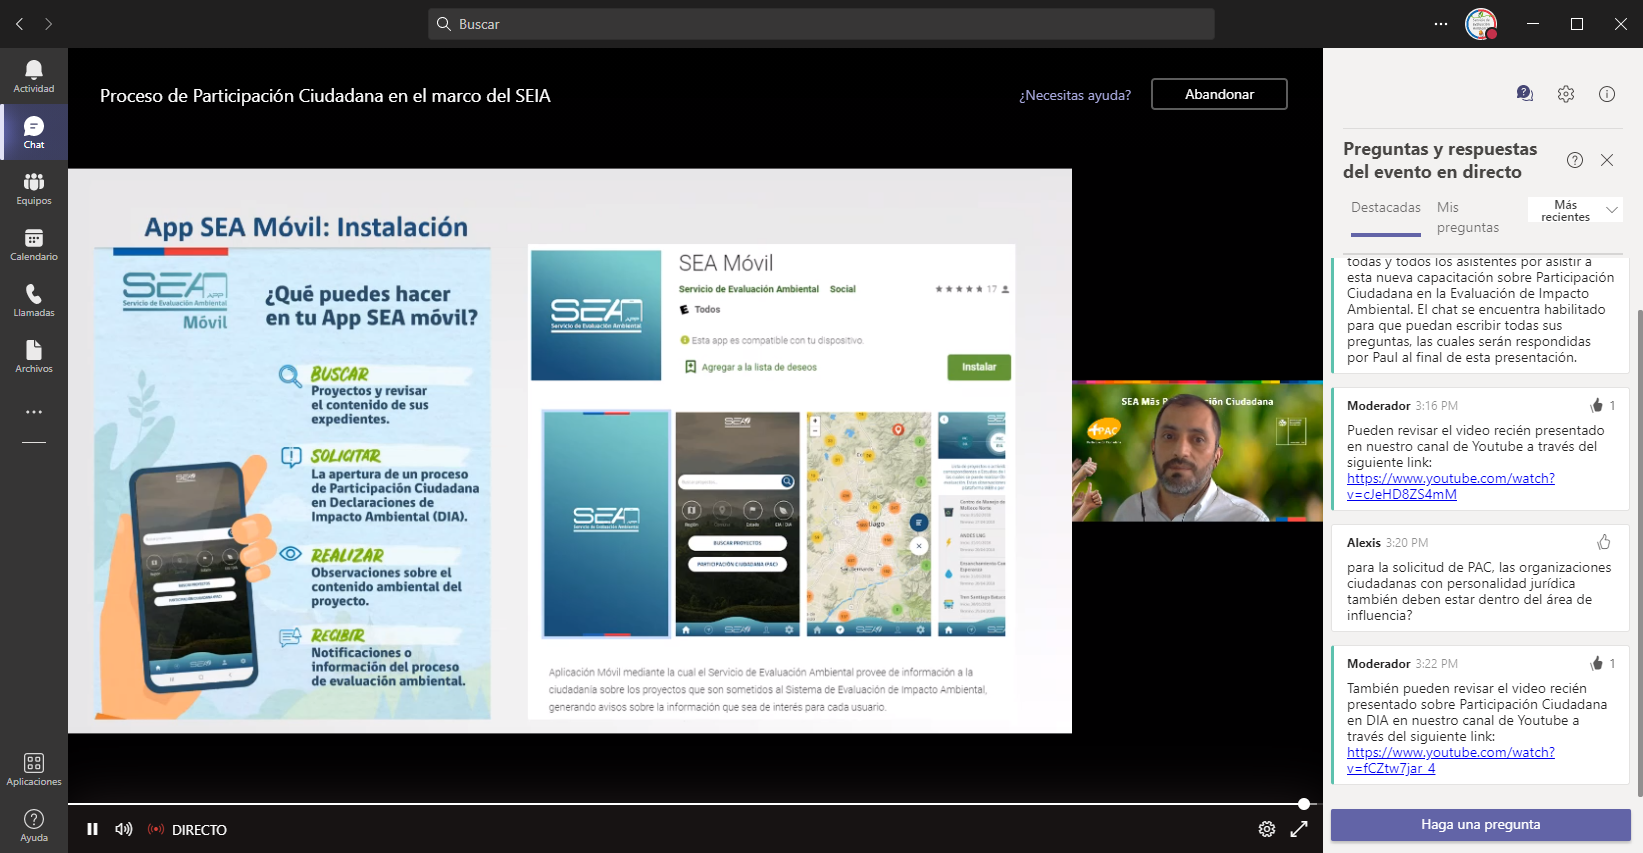Image resolution: width=1643 pixels, height=853 pixels.
Task: Open the Actividad notifications bell
Action: [x=33, y=76]
